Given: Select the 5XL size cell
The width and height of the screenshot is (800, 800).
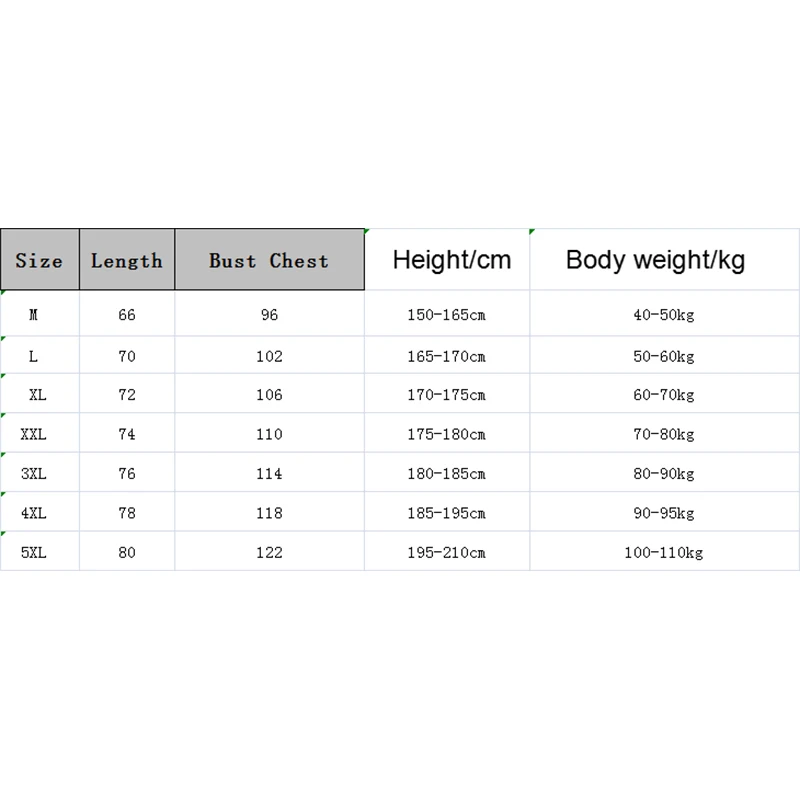Looking at the screenshot, I should tap(34, 552).
